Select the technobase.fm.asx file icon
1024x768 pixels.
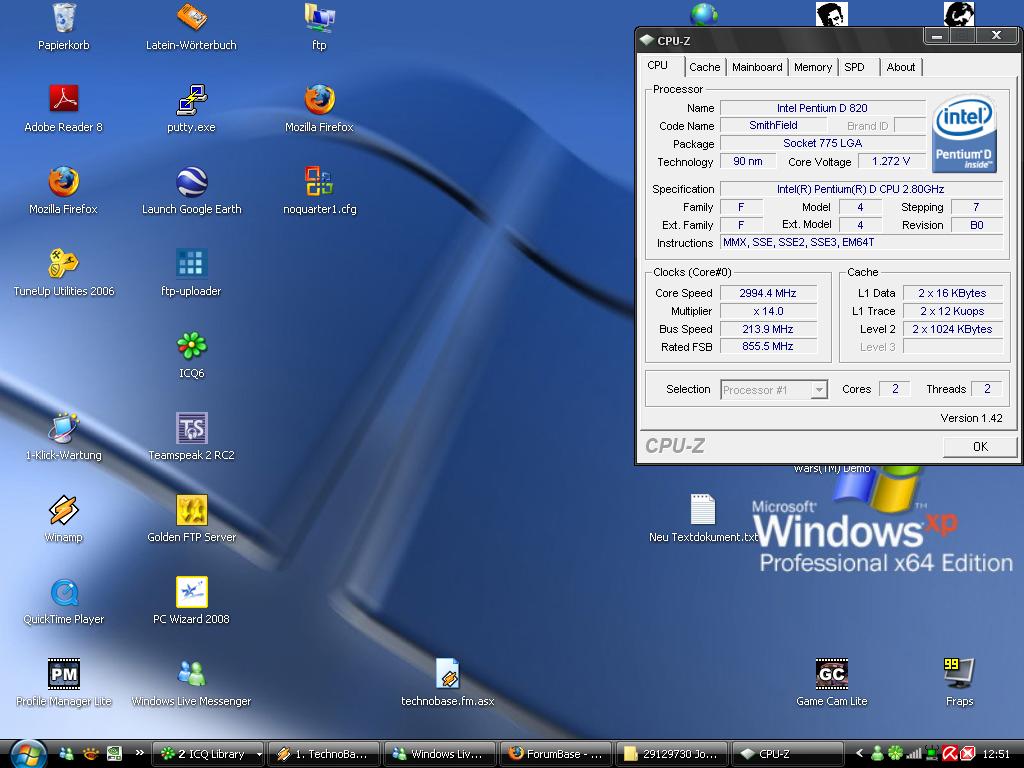point(447,674)
